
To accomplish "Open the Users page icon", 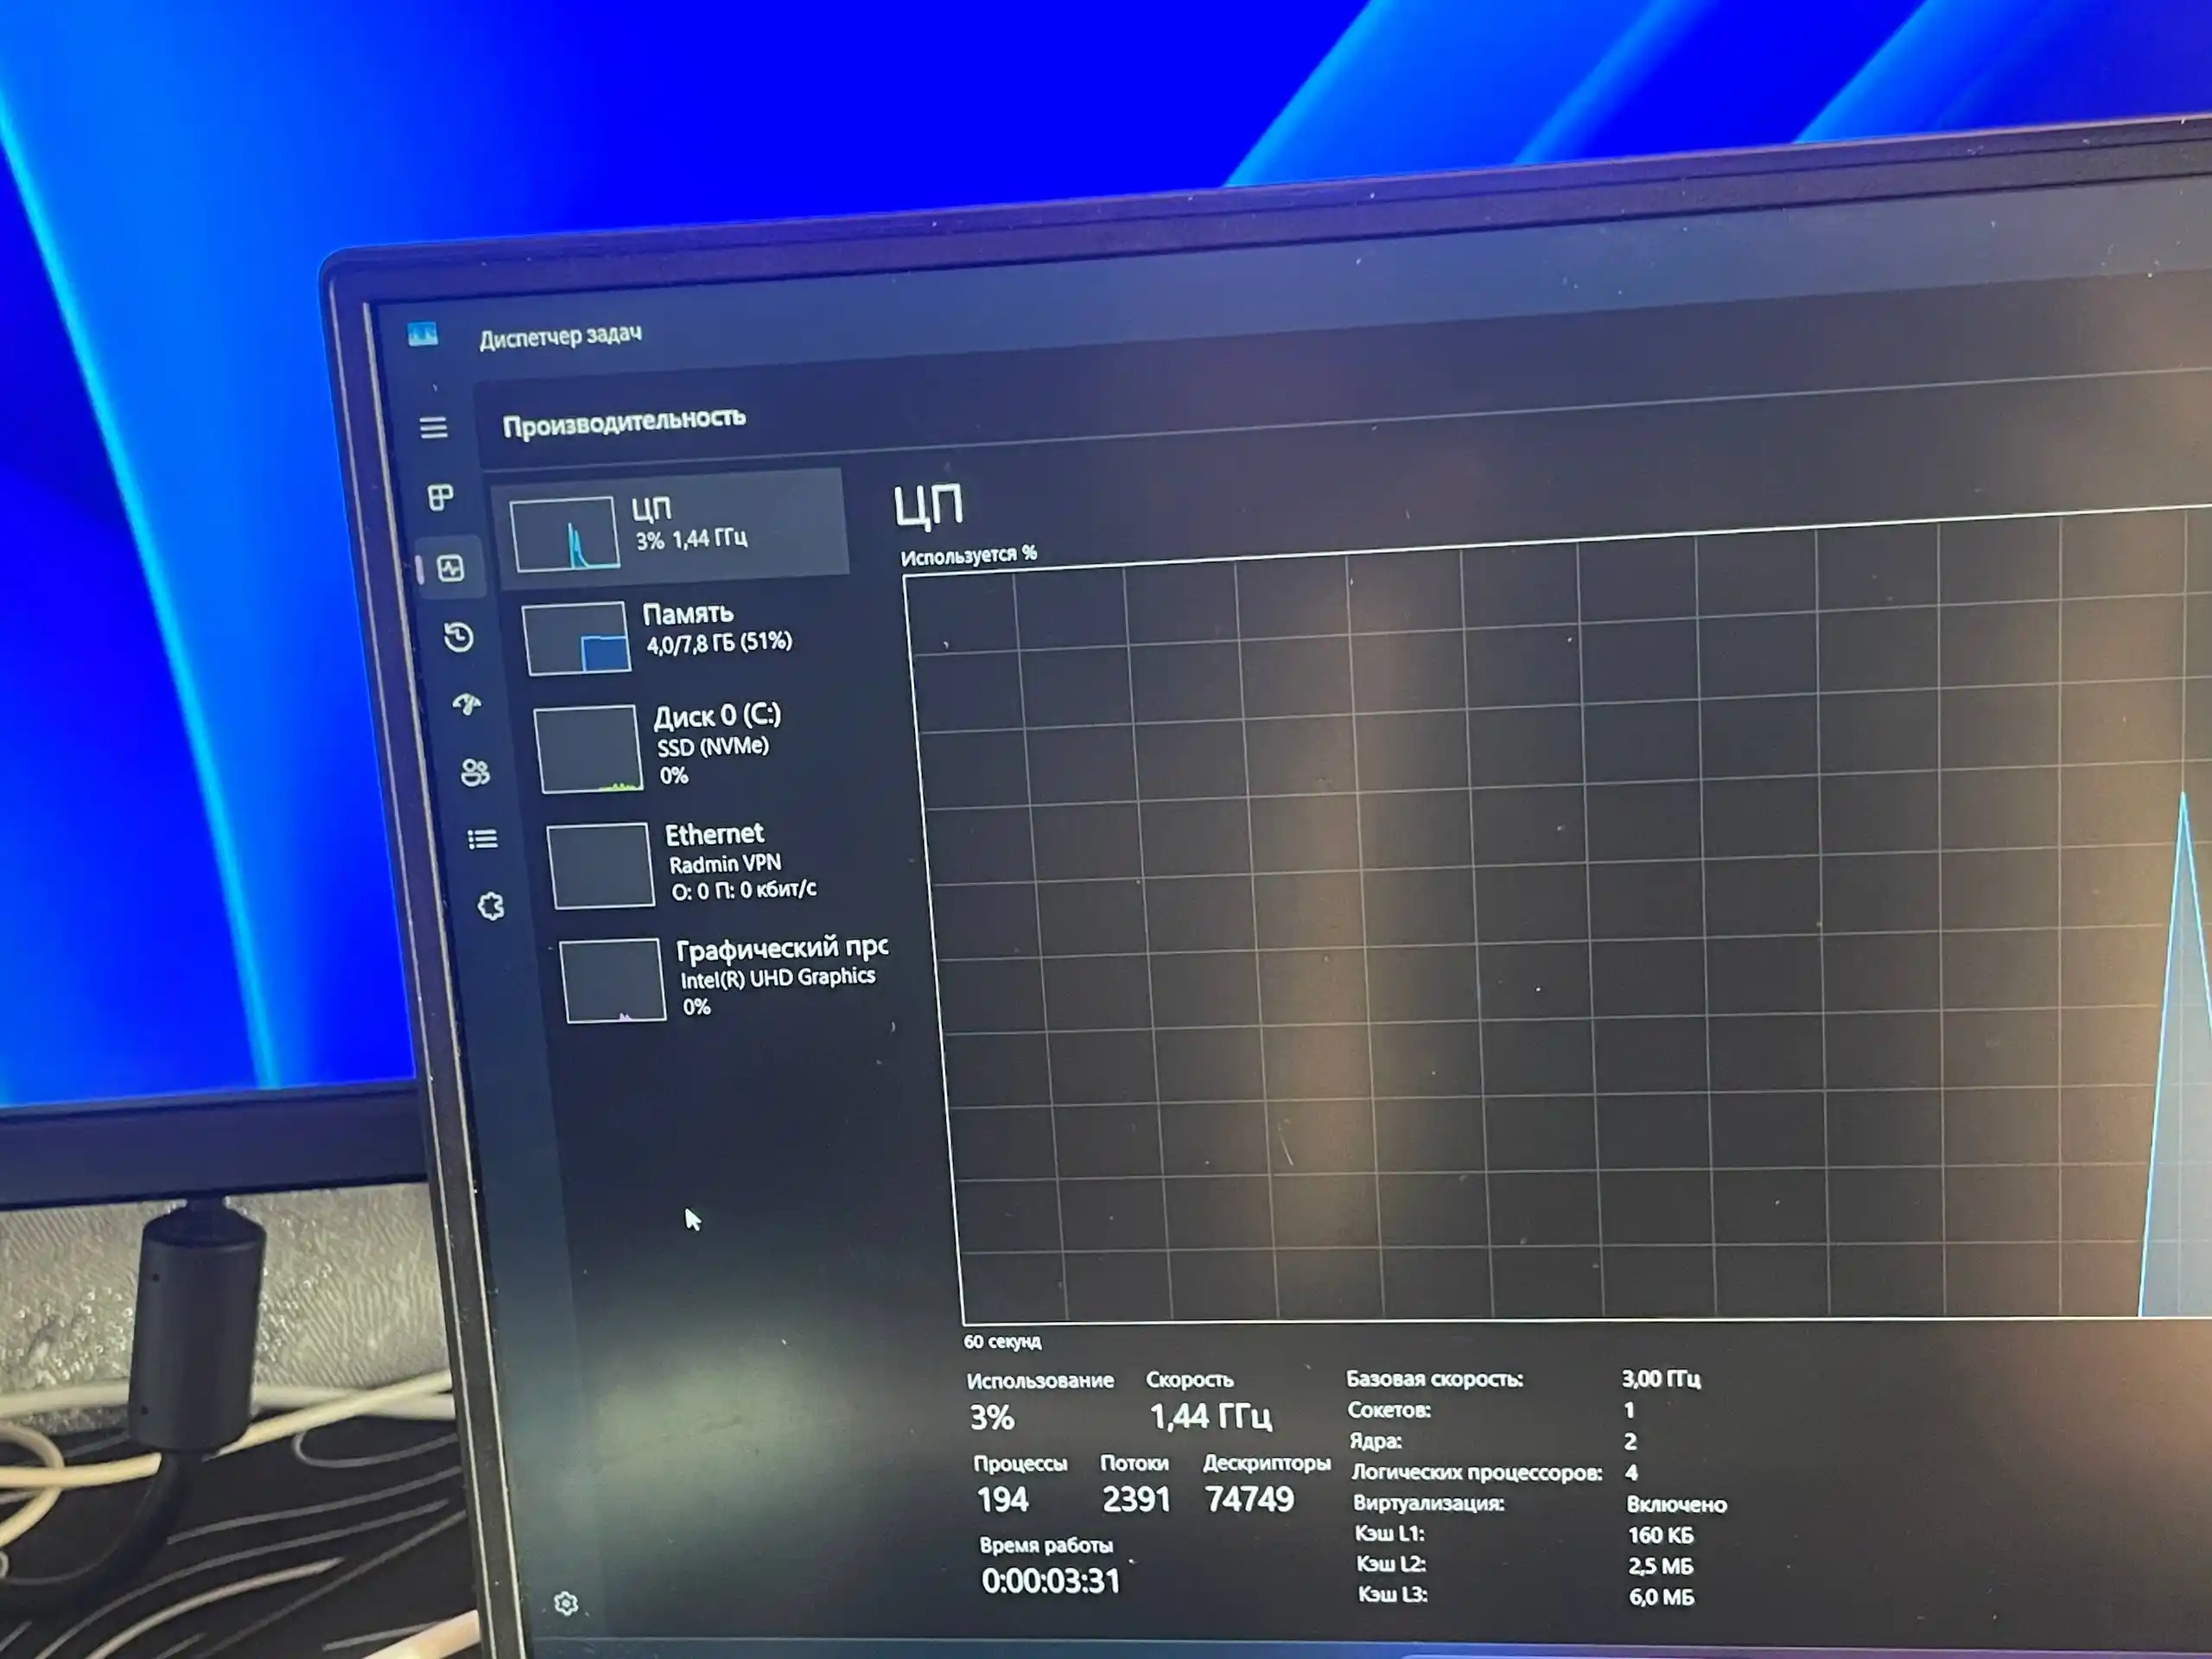I will point(475,772).
